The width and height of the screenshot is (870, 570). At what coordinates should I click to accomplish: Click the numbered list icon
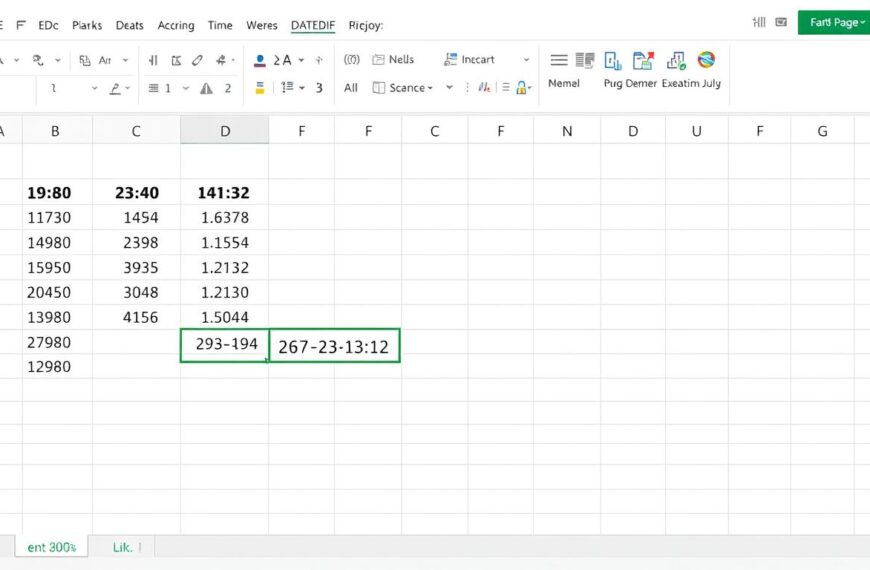(x=287, y=87)
